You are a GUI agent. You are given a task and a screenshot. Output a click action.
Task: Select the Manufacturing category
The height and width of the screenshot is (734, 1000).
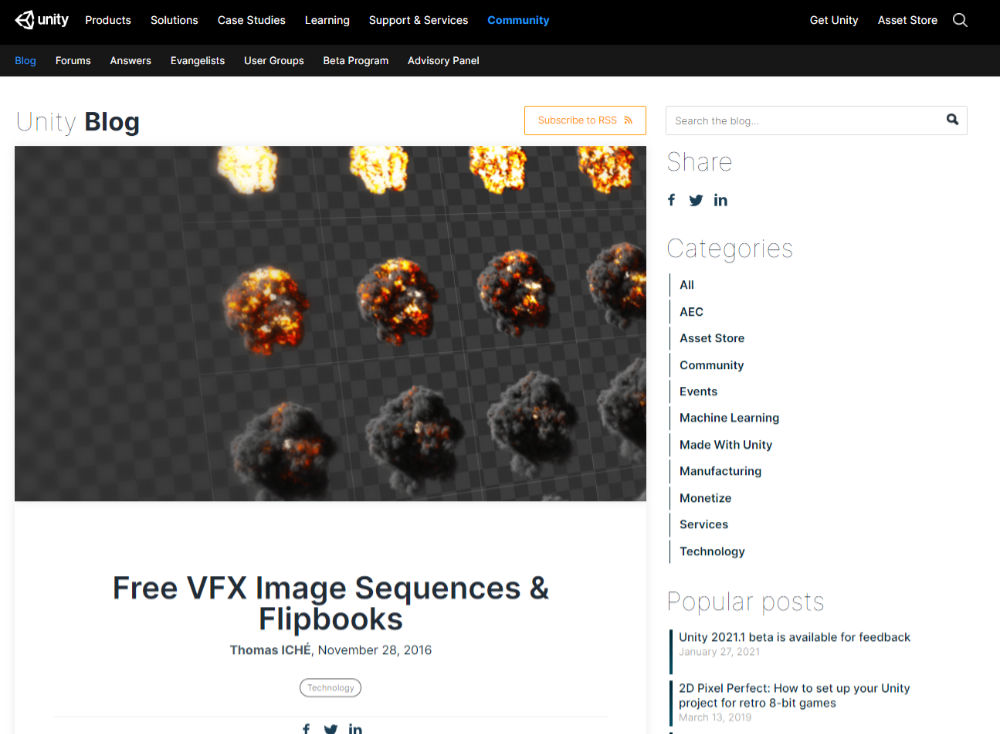(x=720, y=471)
